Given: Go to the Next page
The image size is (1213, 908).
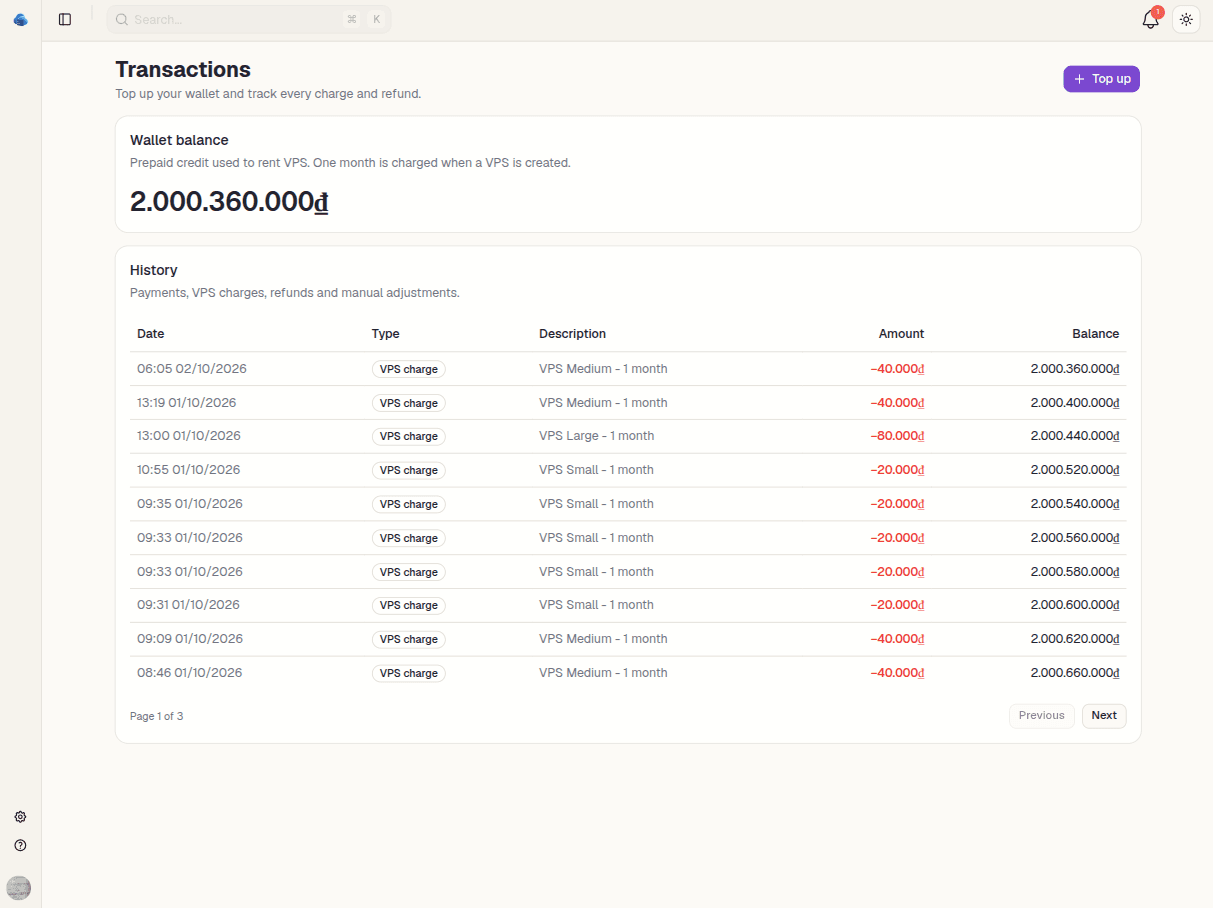Looking at the screenshot, I should pyautogui.click(x=1104, y=715).
